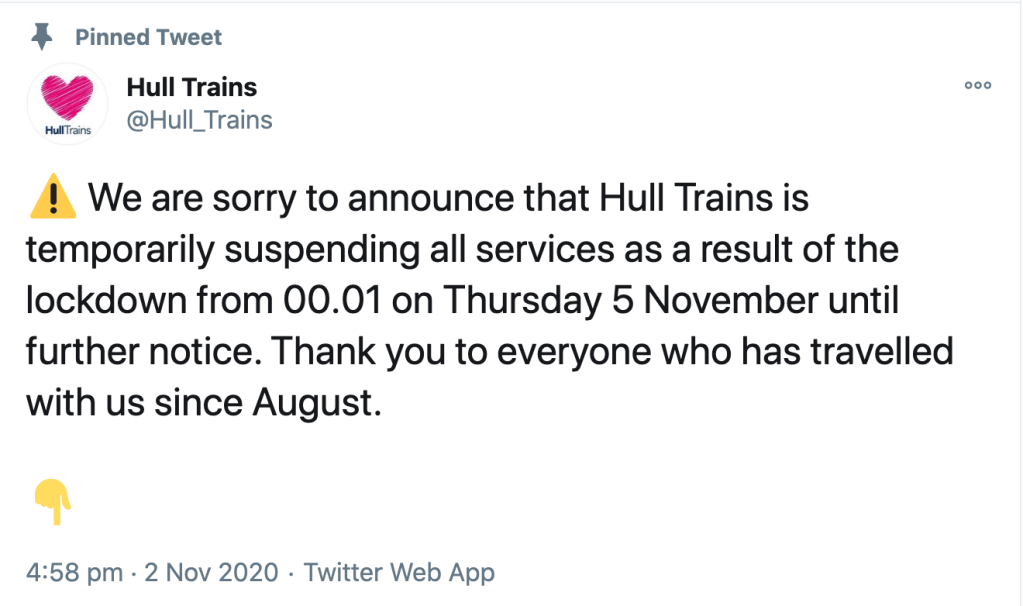Click '00.01' in the tweet
Screen dimensions: 1023x606
coord(338,300)
